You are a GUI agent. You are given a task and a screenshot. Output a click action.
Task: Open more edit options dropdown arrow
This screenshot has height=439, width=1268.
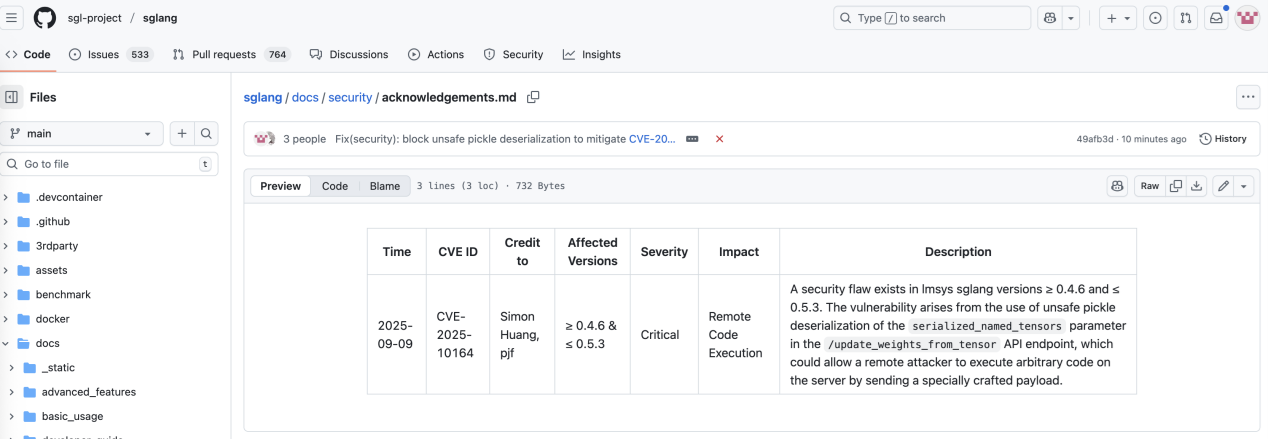click(1244, 186)
